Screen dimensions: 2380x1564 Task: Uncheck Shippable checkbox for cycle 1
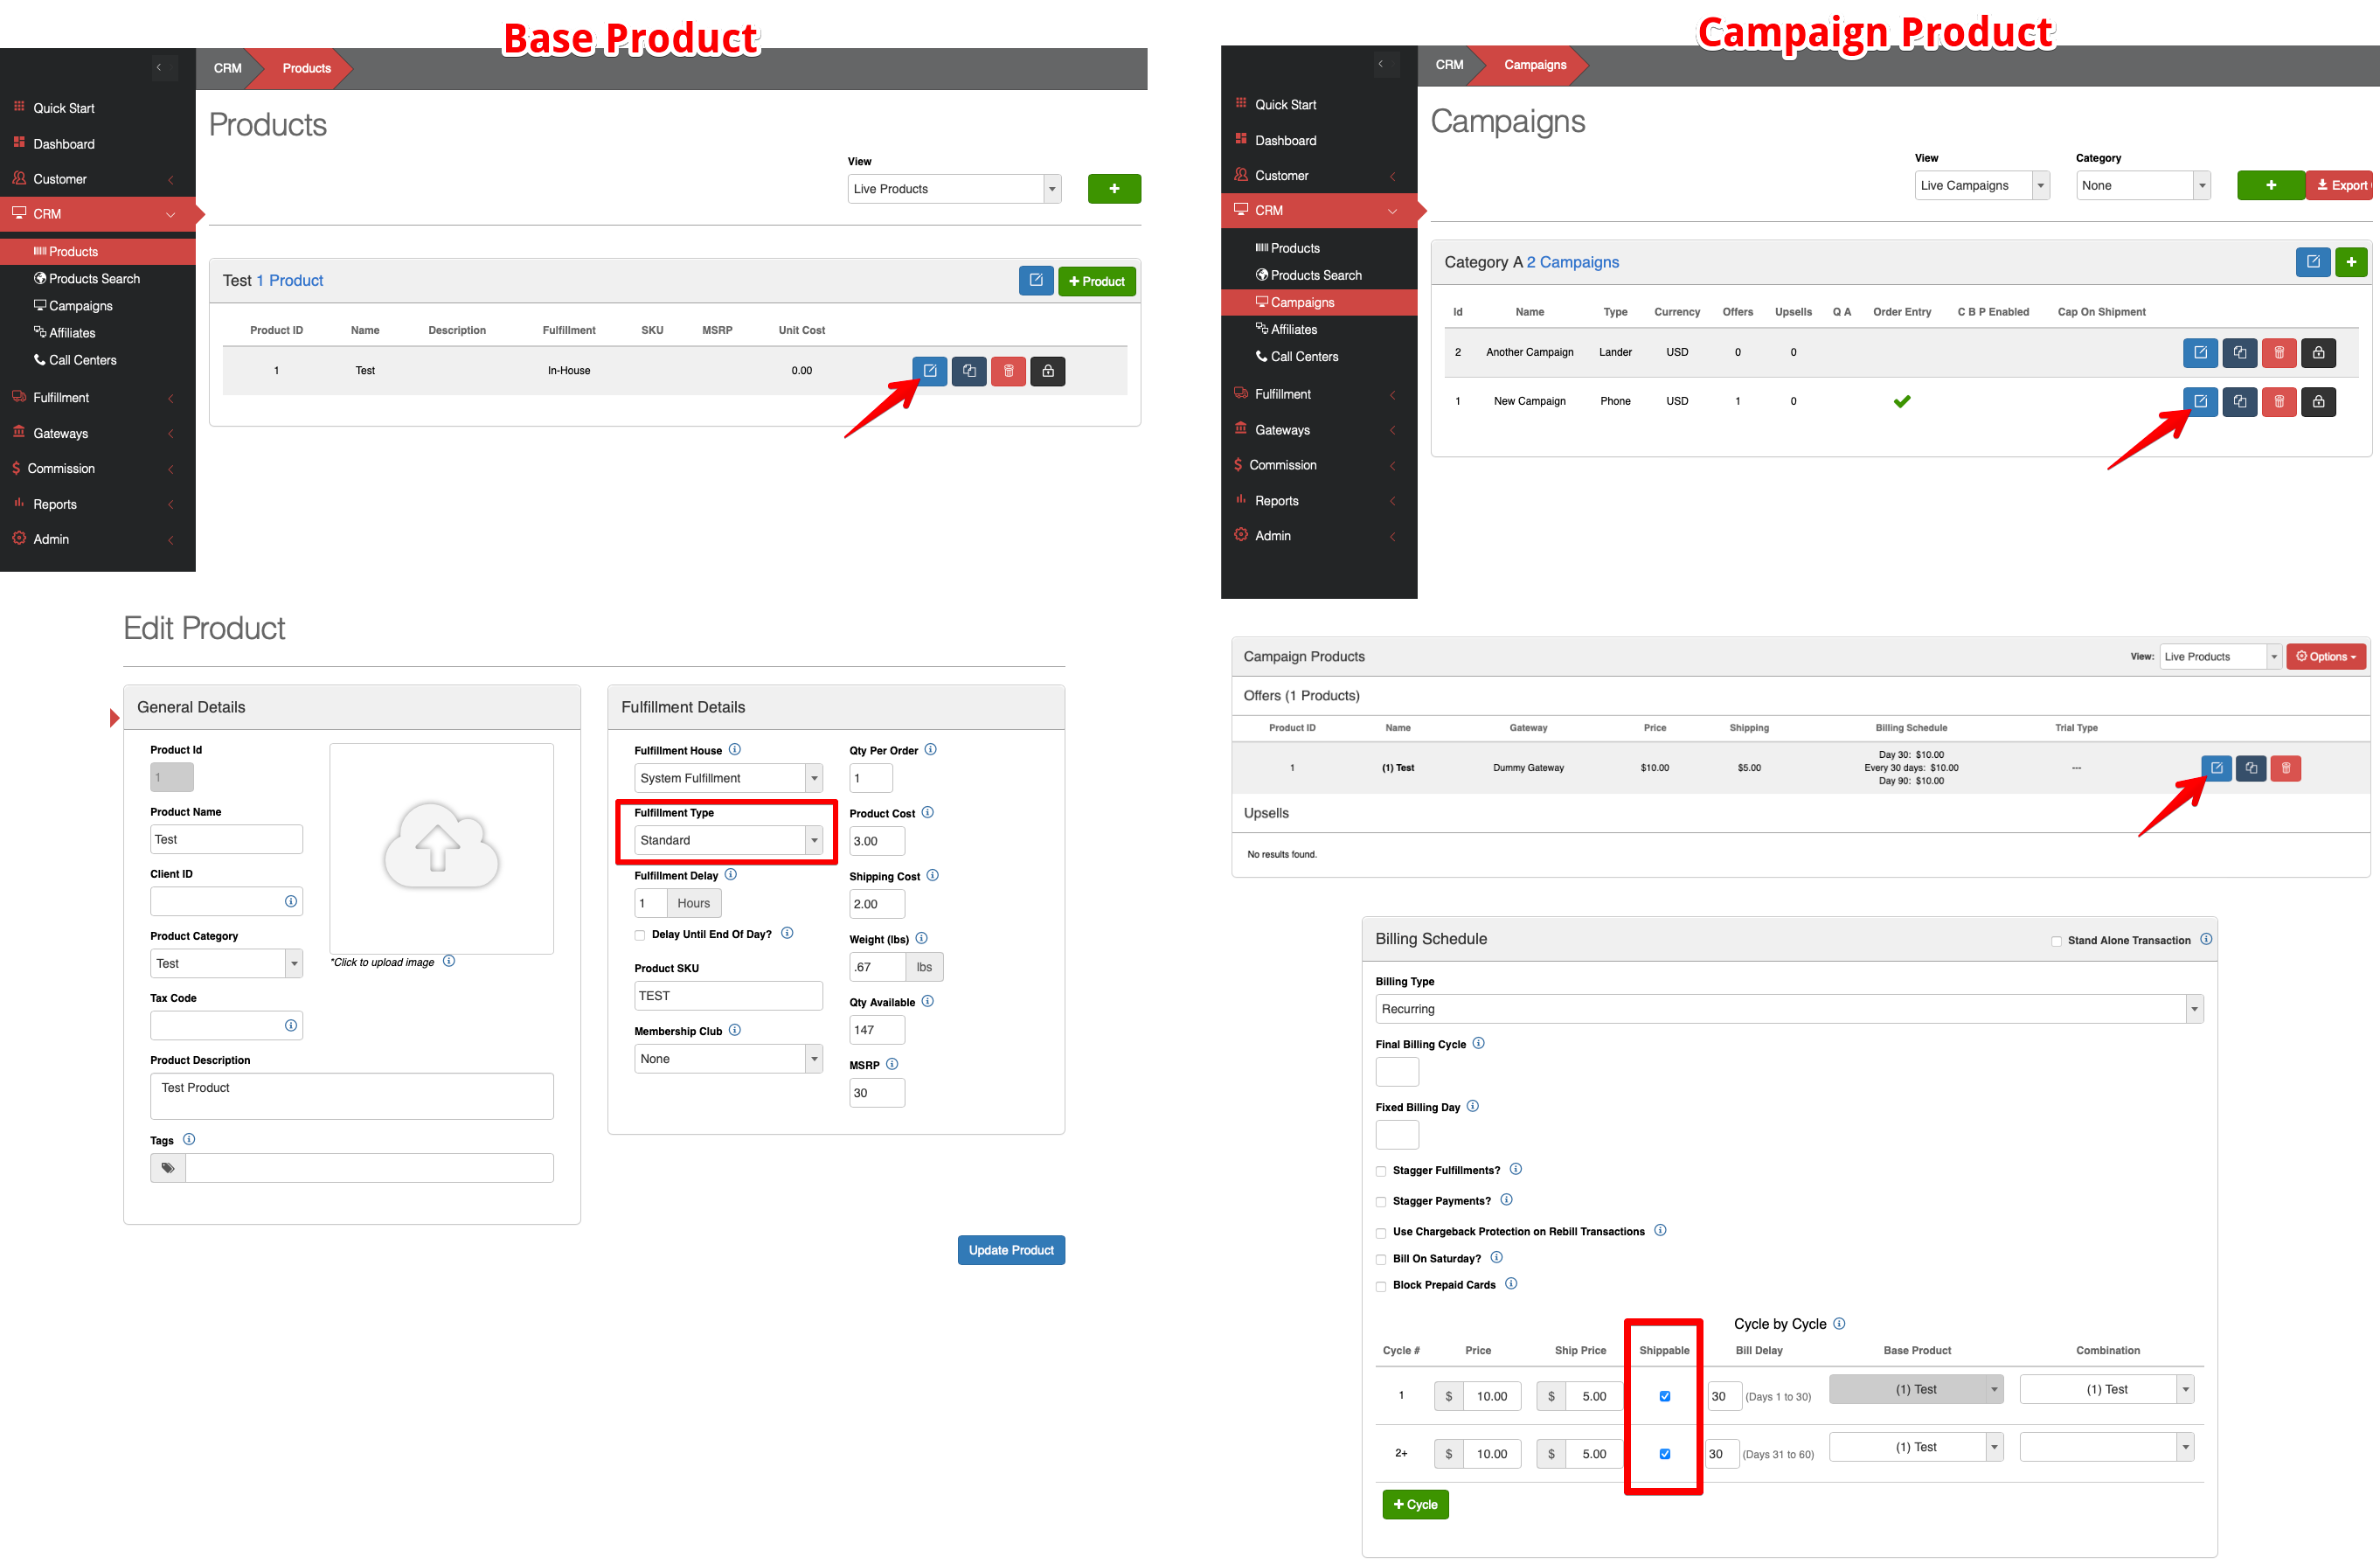click(1665, 1396)
